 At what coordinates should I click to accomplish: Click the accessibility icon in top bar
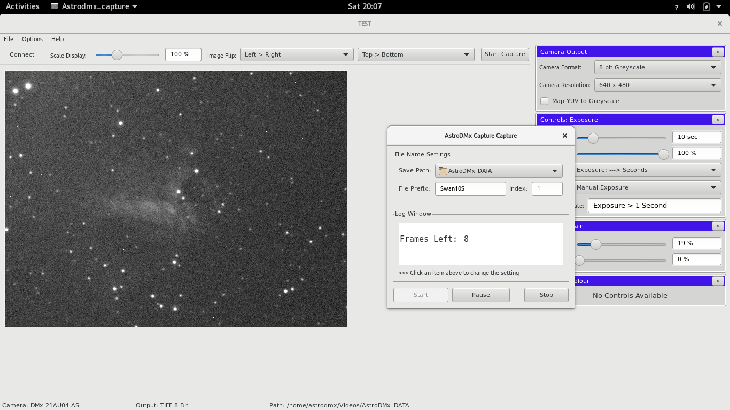point(677,6)
